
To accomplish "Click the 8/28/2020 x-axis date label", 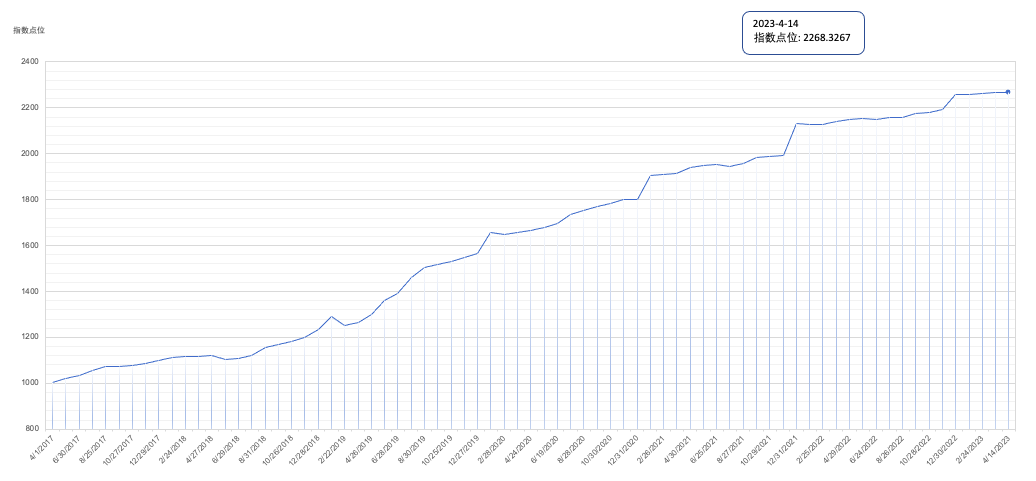I will click(x=572, y=448).
